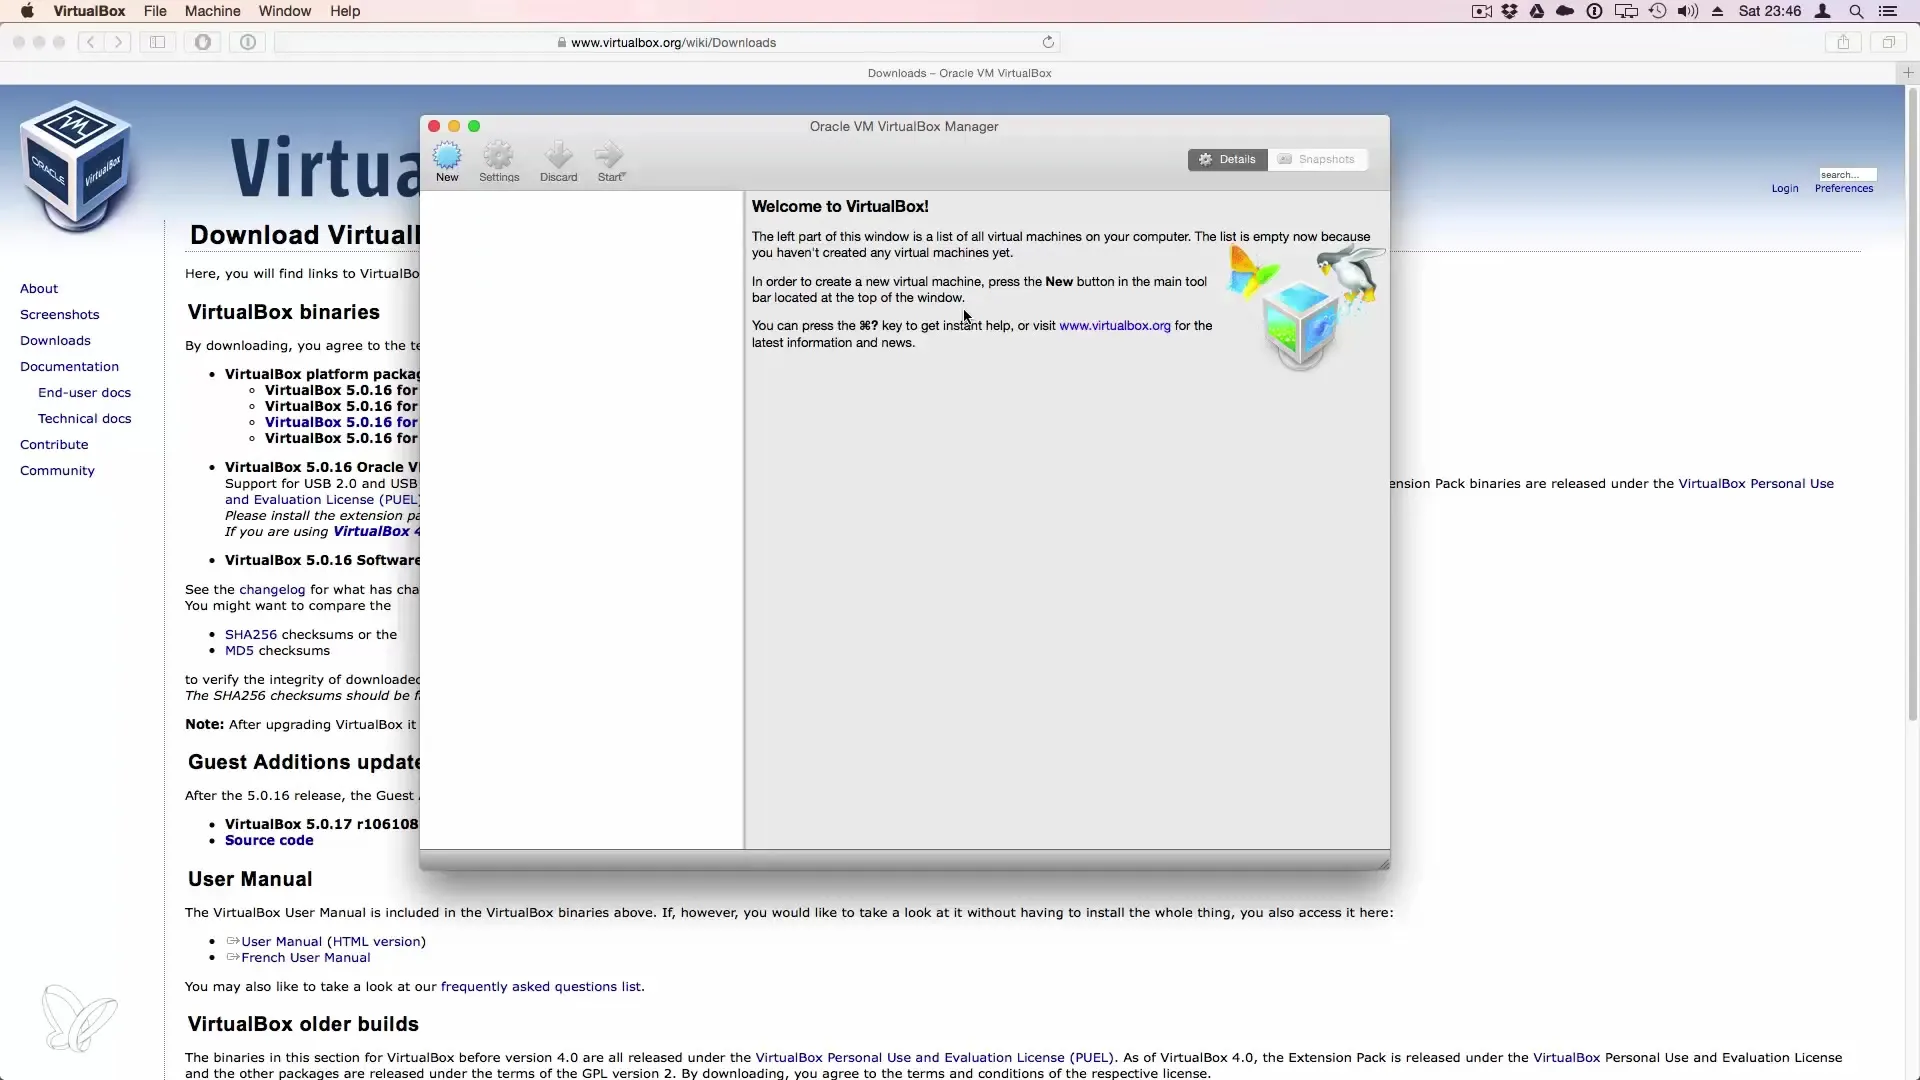Viewport: 1920px width, 1080px height.
Task: Open Contribute link in site sidebar
Action: click(54, 445)
